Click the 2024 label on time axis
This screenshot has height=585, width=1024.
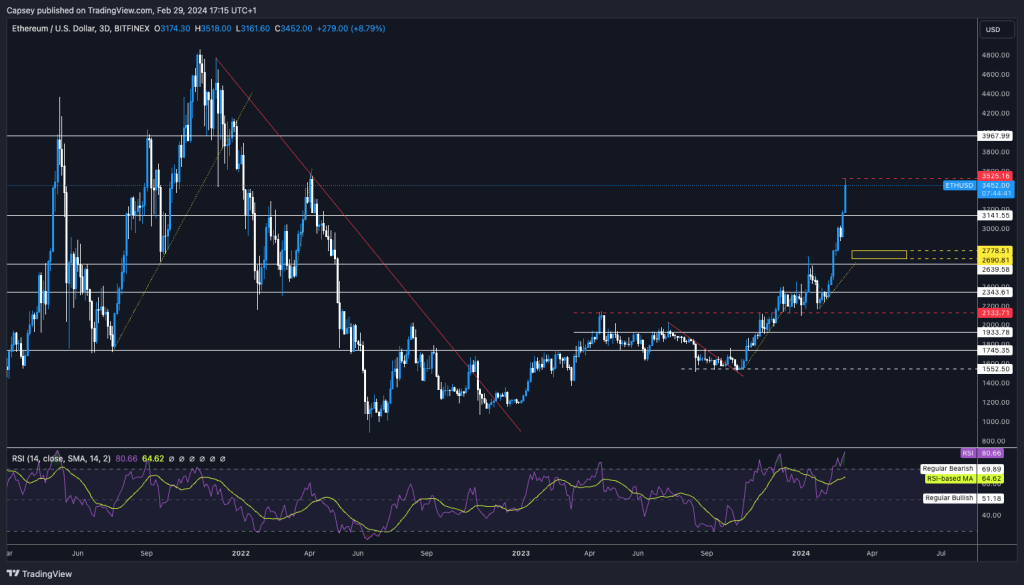pyautogui.click(x=801, y=554)
